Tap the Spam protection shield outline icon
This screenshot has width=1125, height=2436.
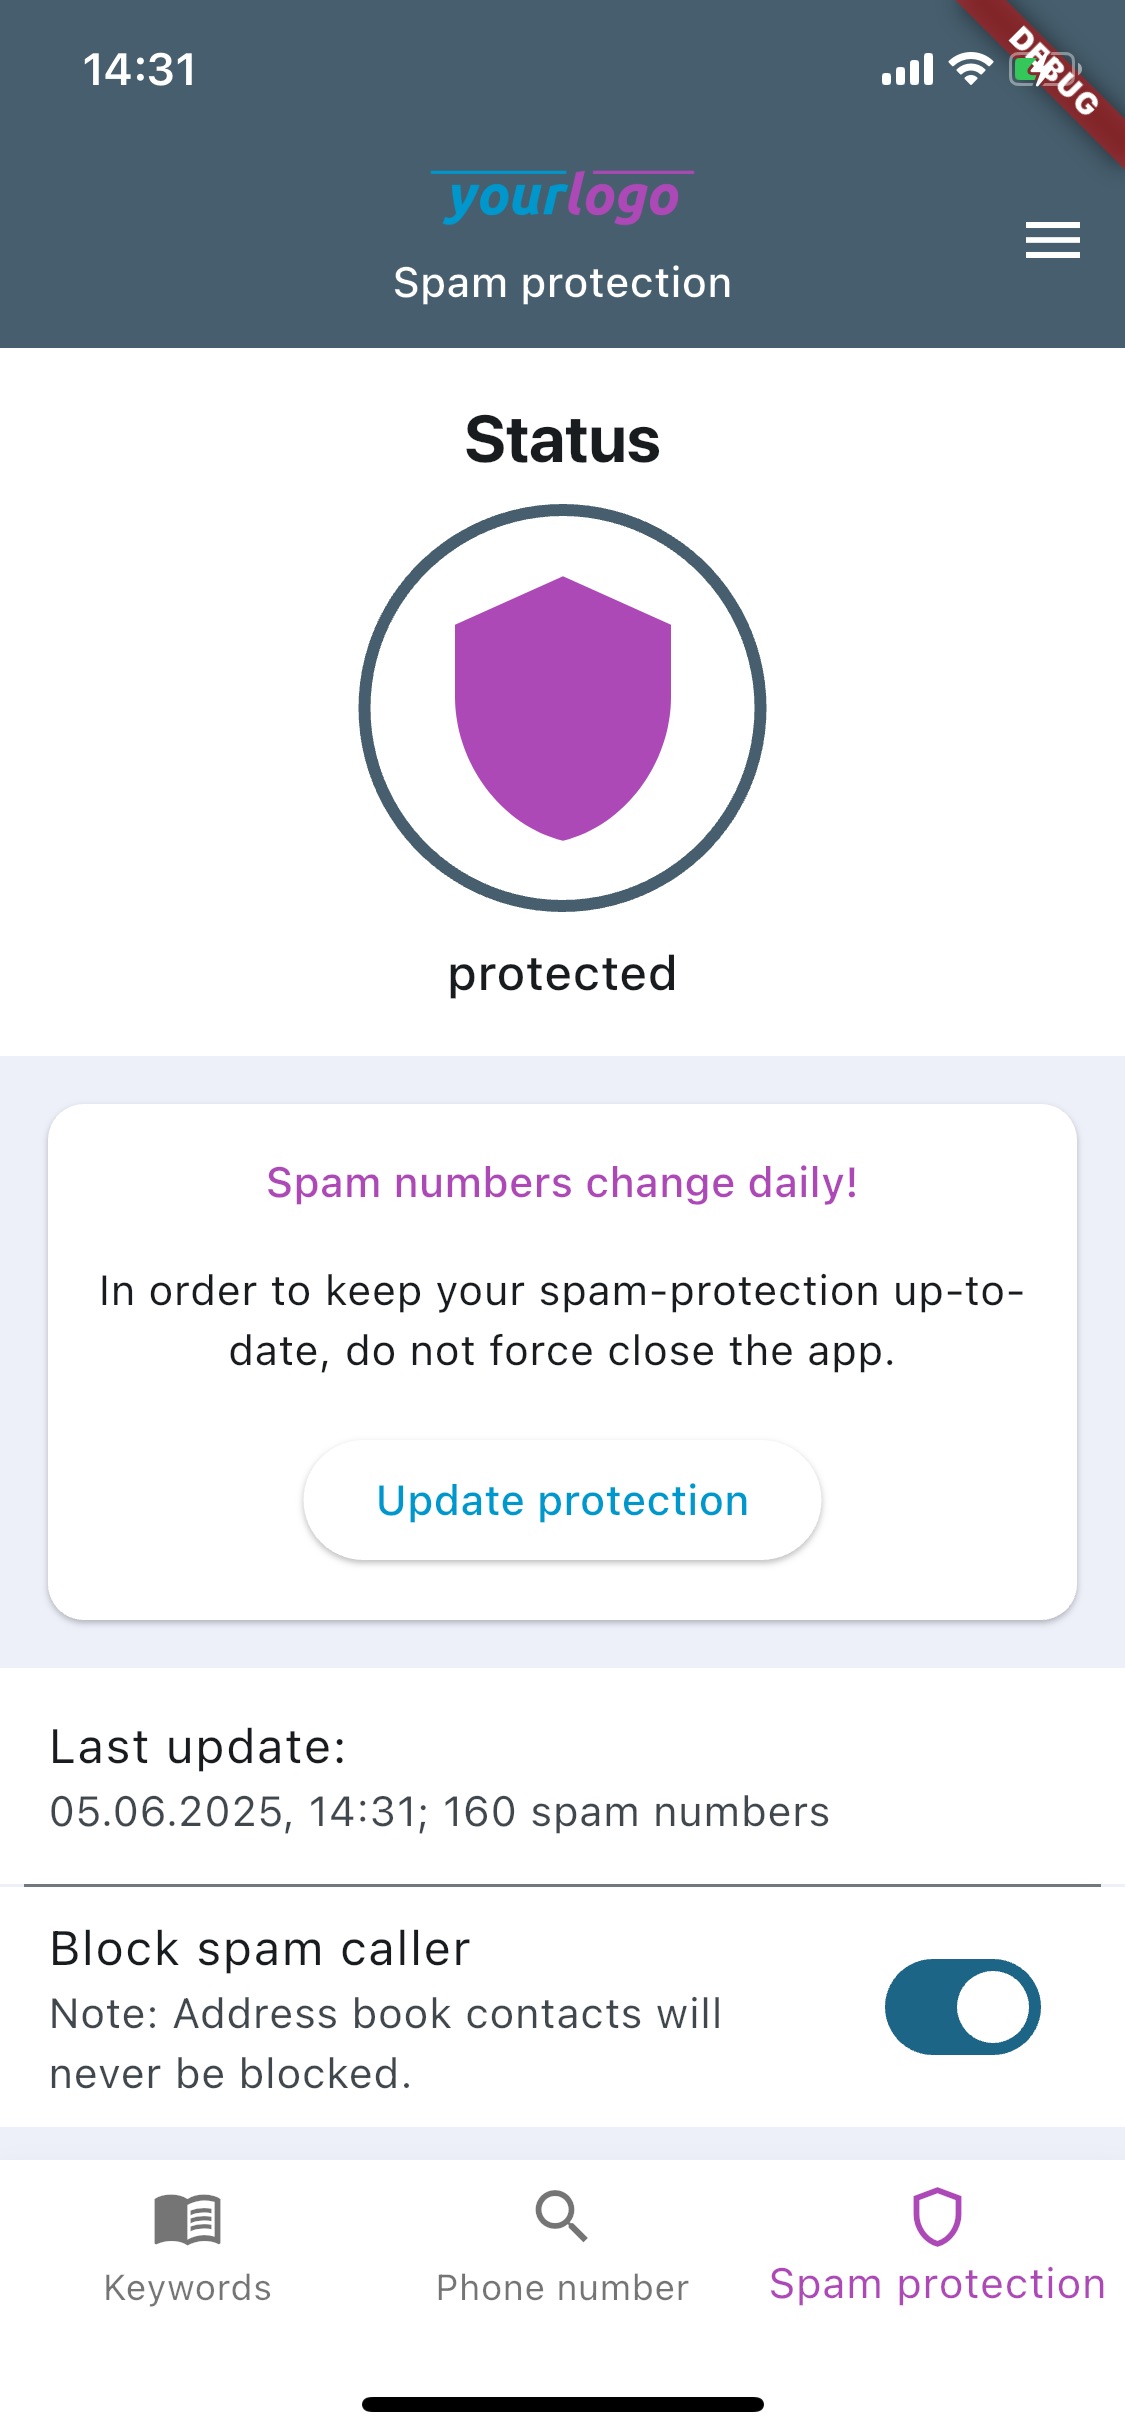937,2216
